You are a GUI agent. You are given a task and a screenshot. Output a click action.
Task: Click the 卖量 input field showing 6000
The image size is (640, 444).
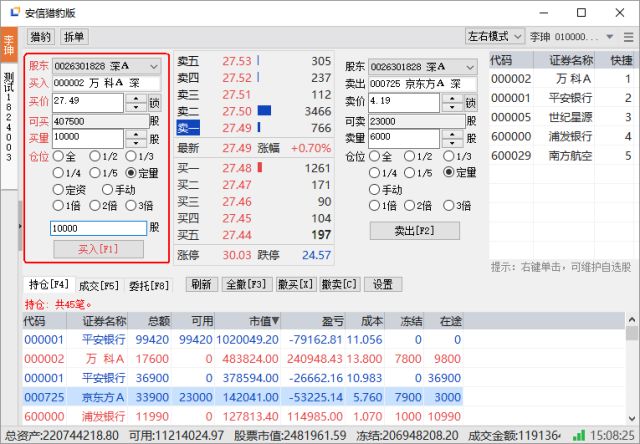[404, 138]
